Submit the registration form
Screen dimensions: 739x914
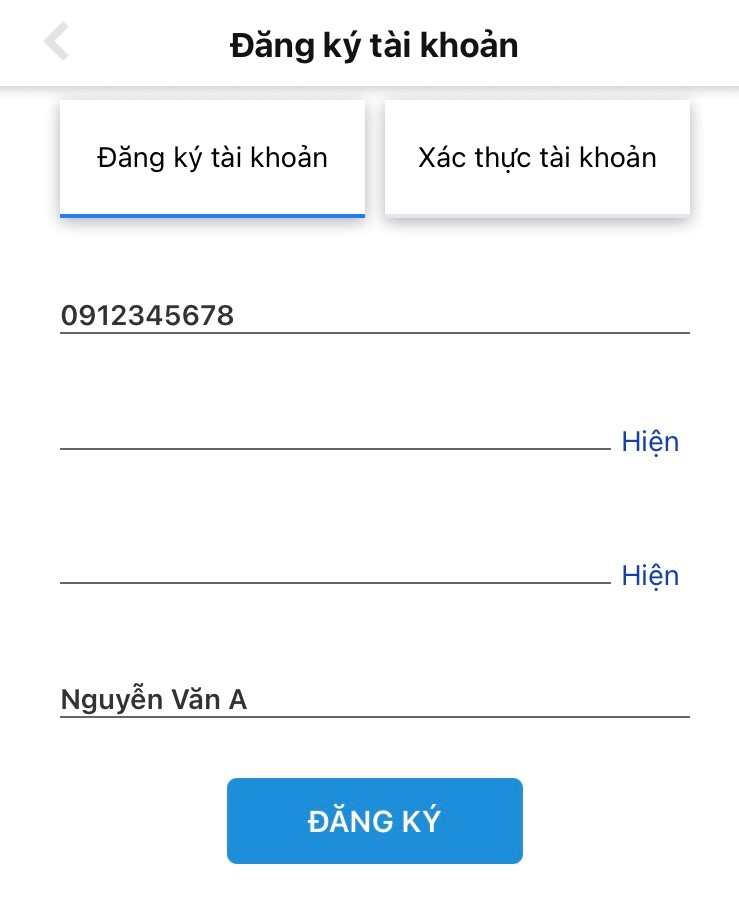point(374,821)
